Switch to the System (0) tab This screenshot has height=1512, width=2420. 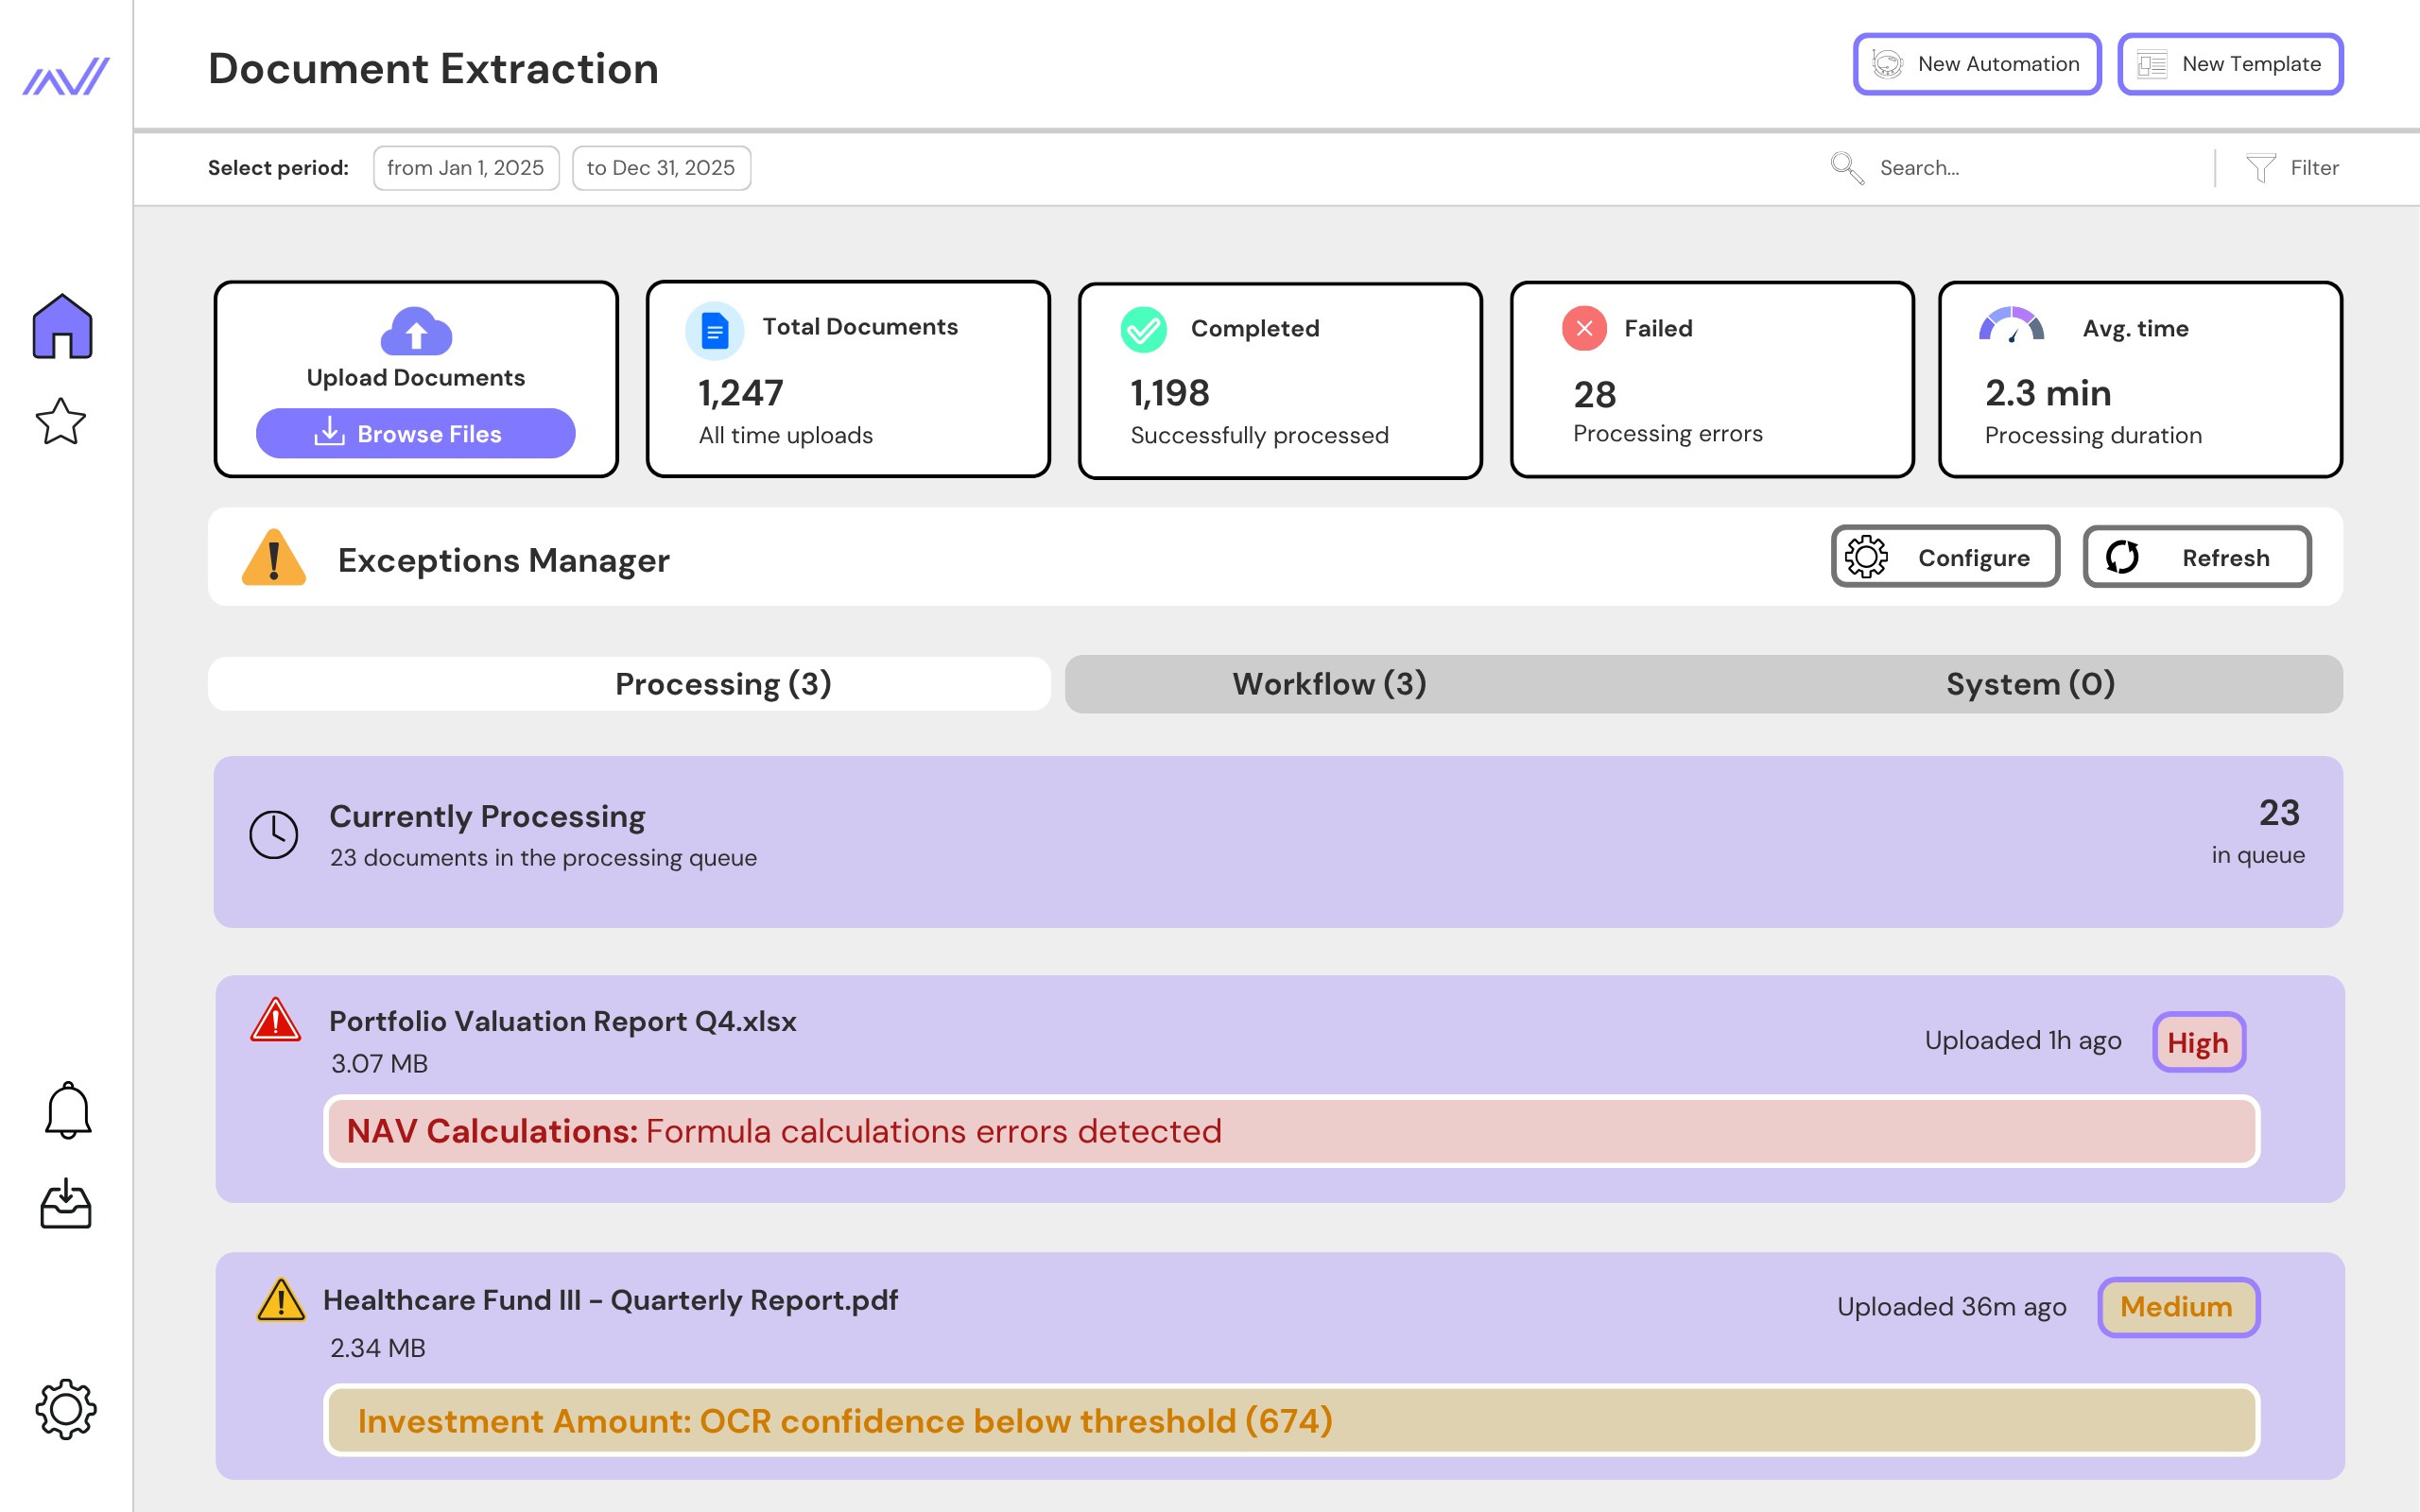click(x=2030, y=684)
